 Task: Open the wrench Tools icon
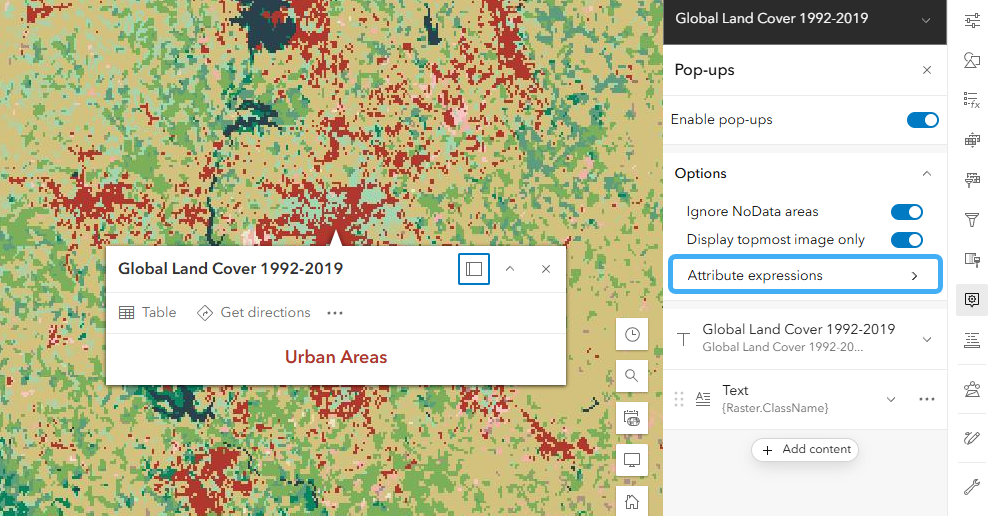(972, 486)
